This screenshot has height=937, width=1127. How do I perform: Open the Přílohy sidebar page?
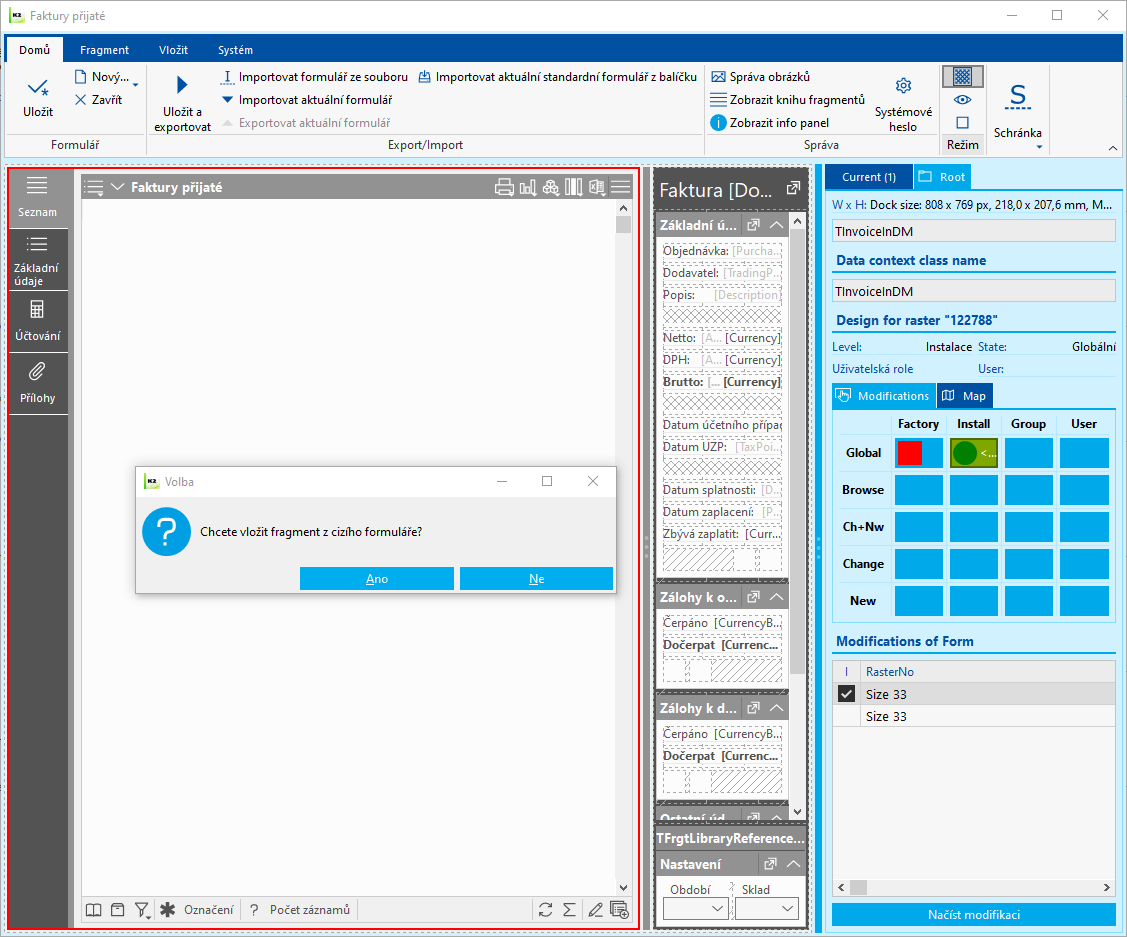[37, 383]
